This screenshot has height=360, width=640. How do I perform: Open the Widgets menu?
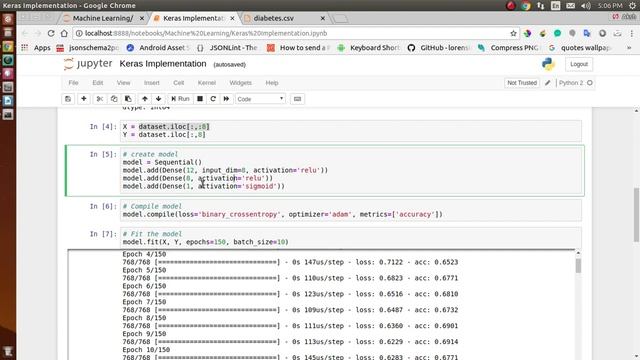coord(240,83)
